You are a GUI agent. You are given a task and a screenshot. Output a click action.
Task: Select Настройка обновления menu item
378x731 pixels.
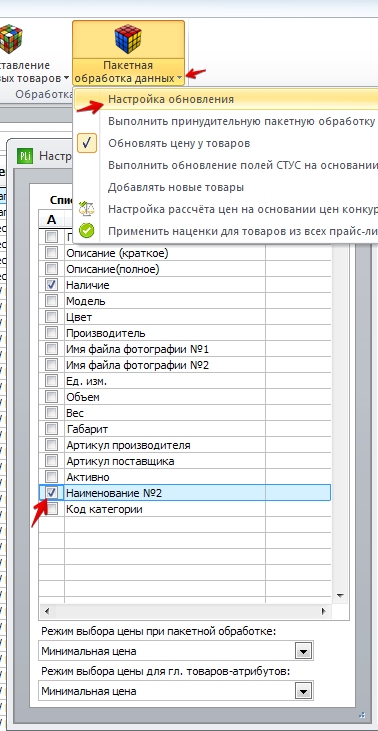[171, 99]
